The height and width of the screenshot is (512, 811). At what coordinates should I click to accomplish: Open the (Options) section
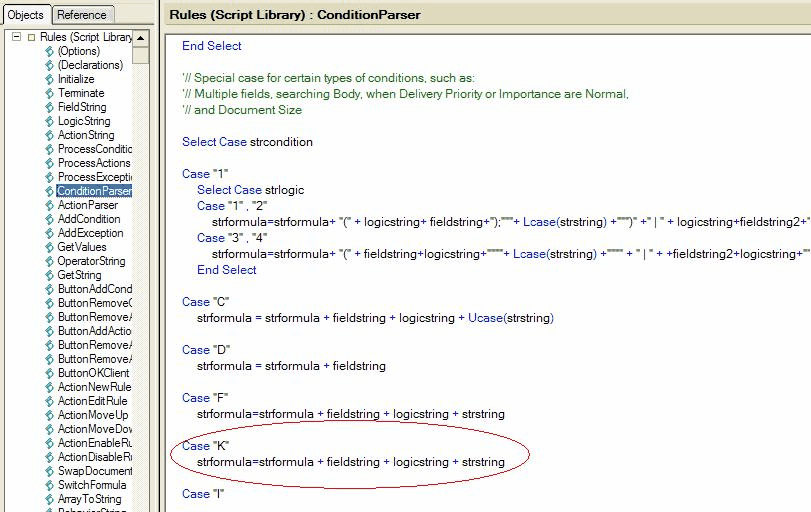(79, 51)
